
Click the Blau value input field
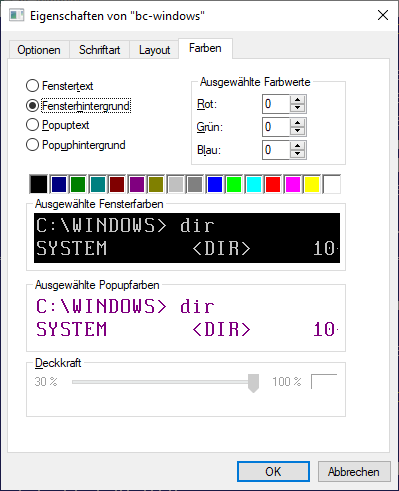click(x=276, y=150)
